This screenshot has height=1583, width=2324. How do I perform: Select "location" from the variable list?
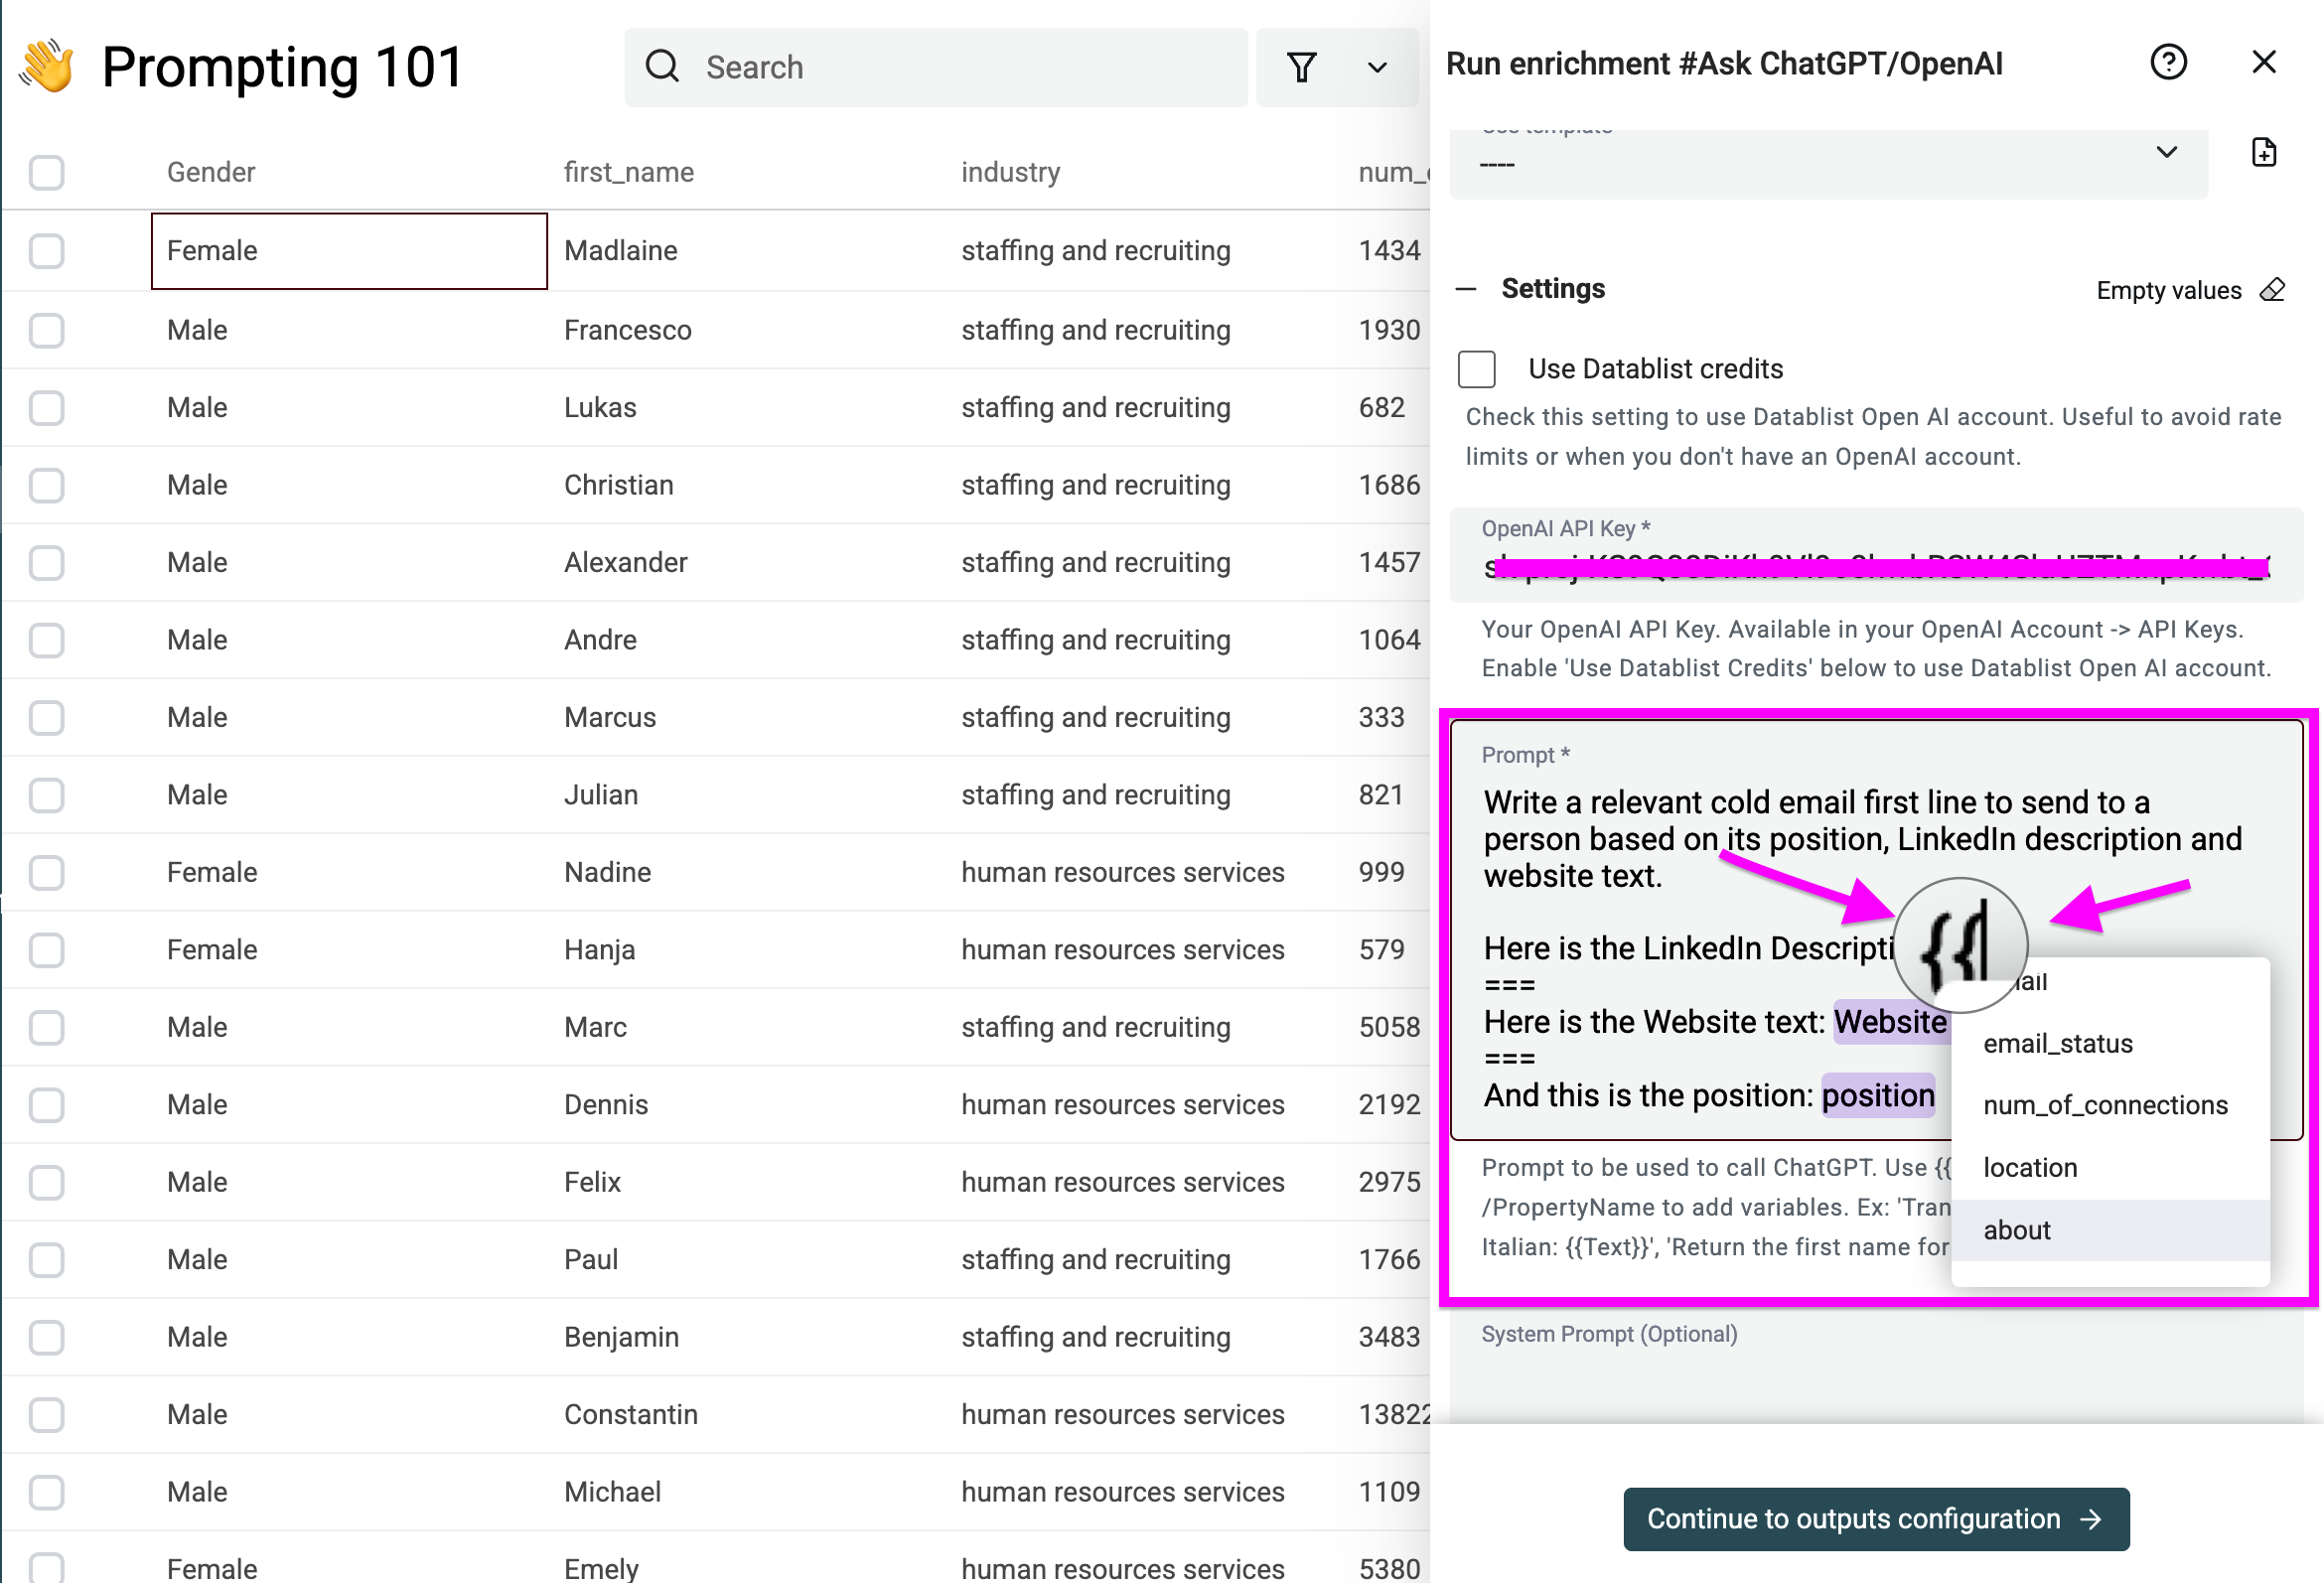[2030, 1167]
